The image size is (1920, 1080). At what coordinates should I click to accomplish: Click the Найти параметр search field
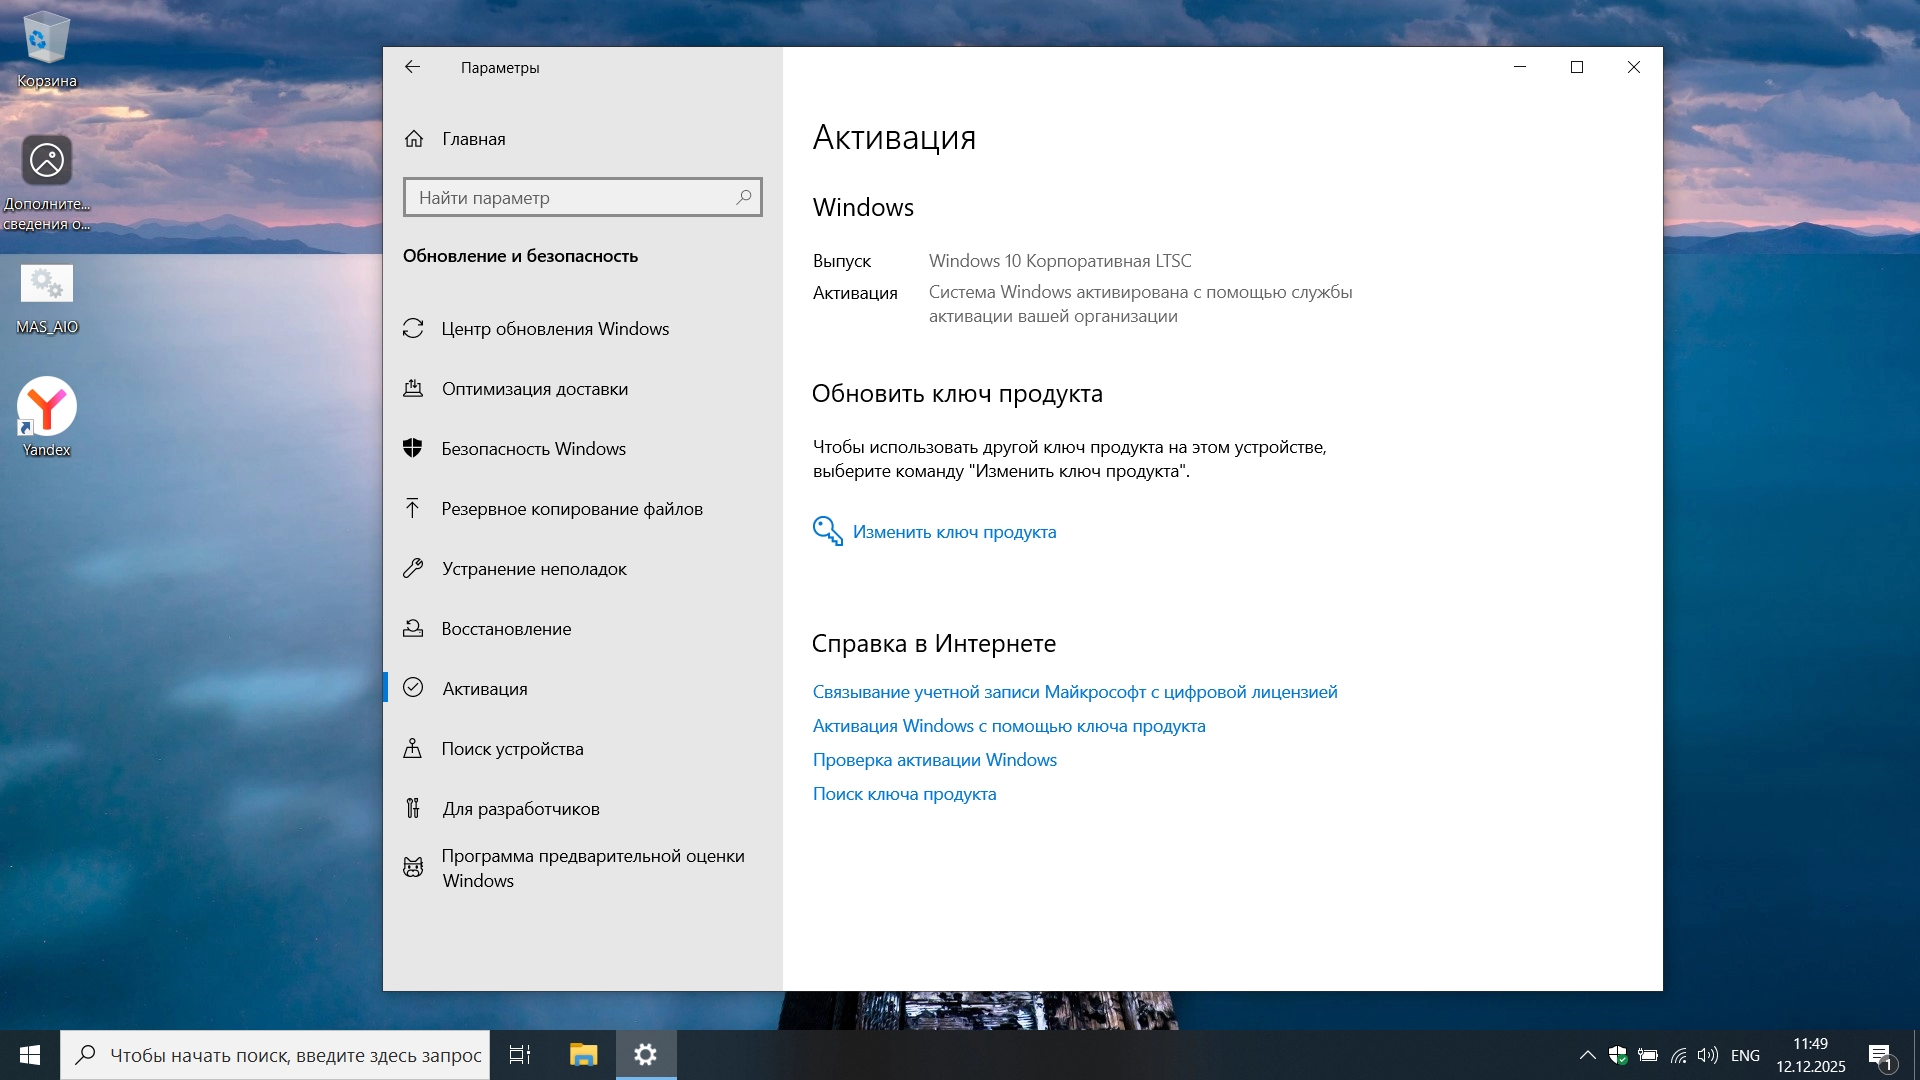click(570, 198)
